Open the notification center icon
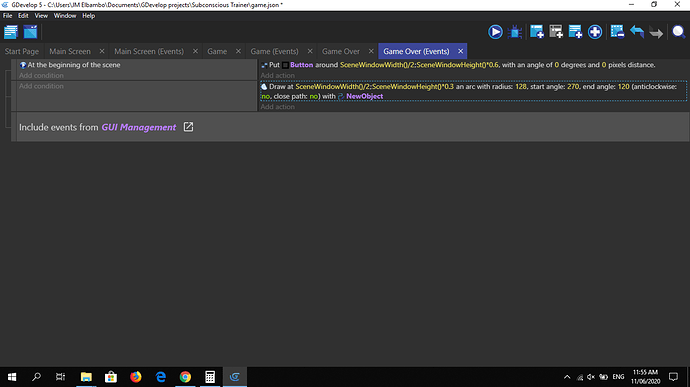 [673, 377]
